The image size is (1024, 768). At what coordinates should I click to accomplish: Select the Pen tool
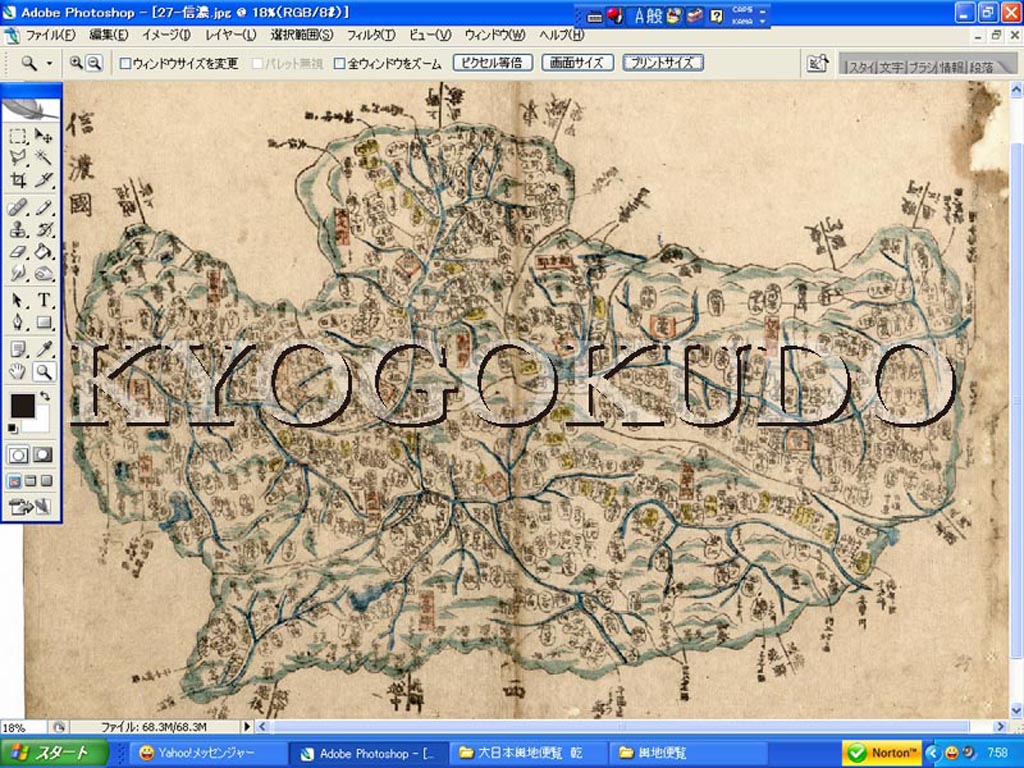[18, 322]
